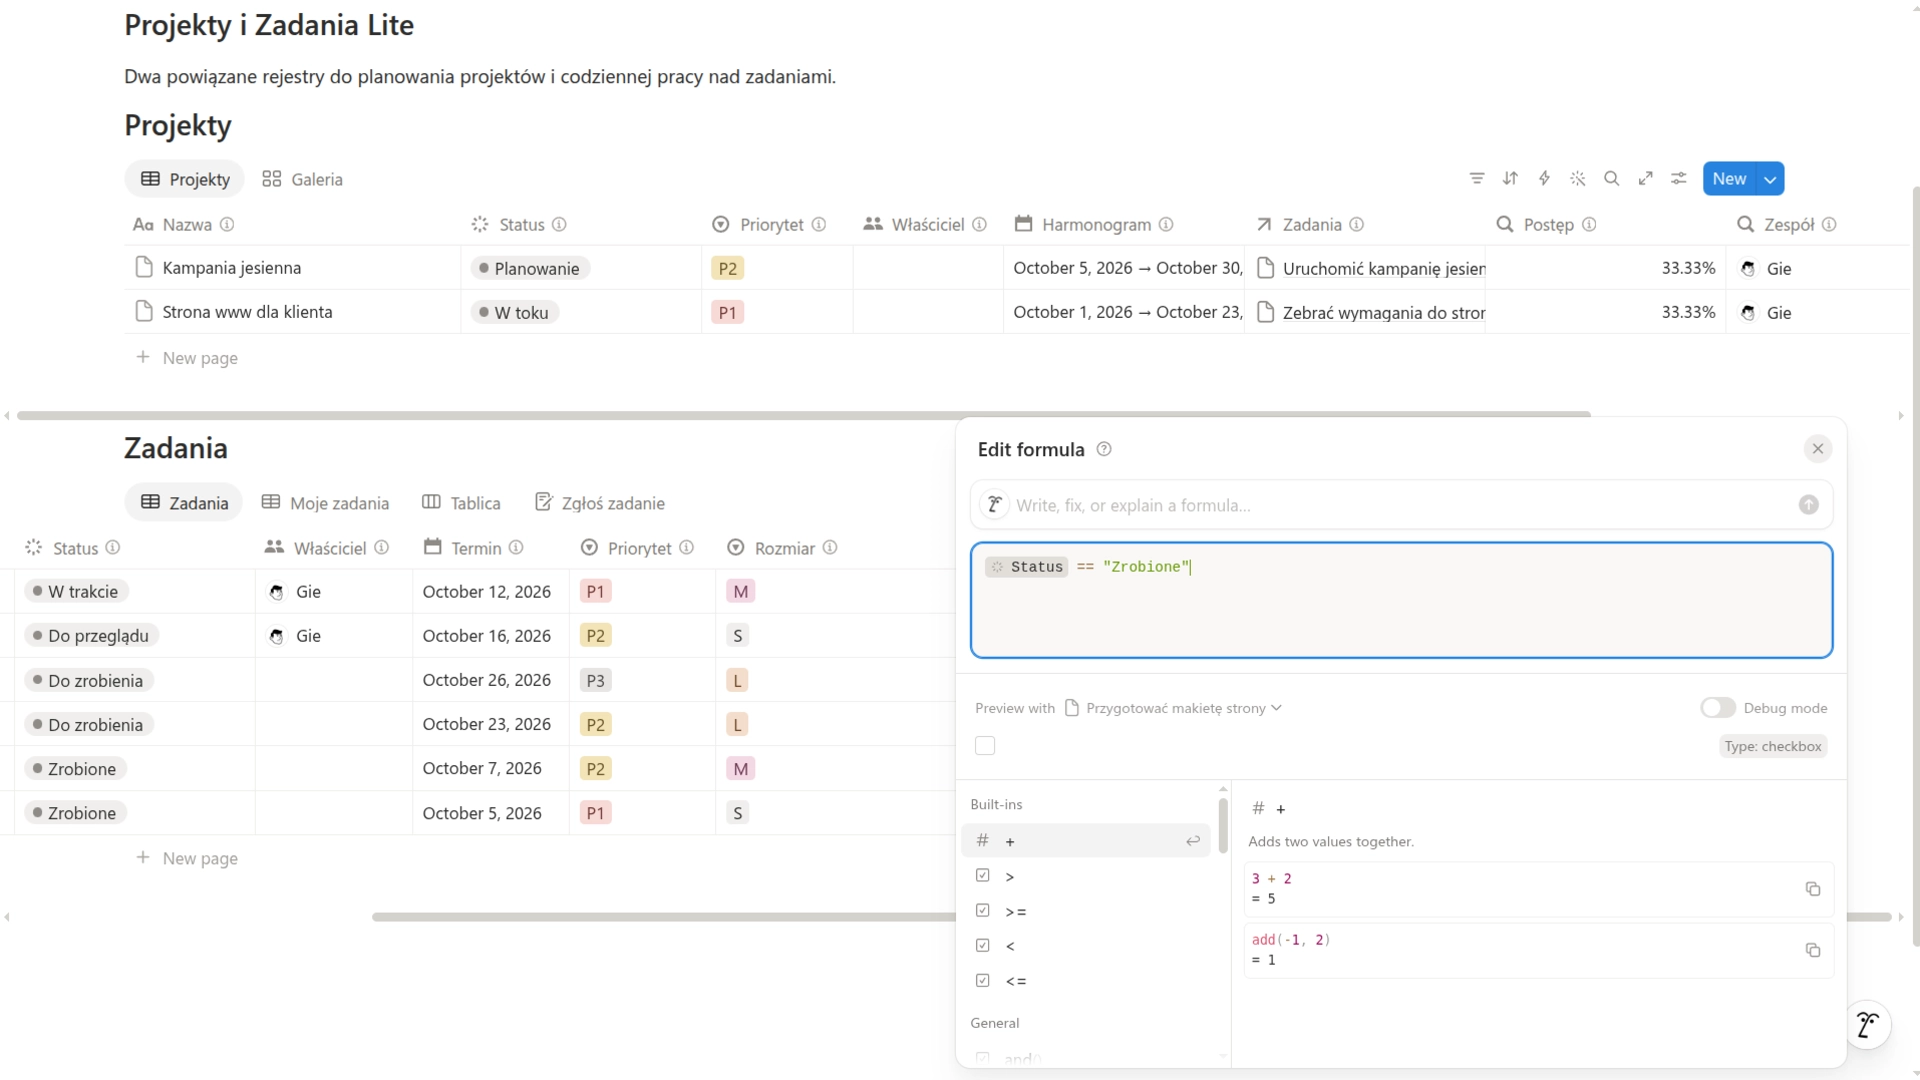The height and width of the screenshot is (1080, 1920).
Task: Open the sort icon in Projekty toolbar
Action: 1510,179
